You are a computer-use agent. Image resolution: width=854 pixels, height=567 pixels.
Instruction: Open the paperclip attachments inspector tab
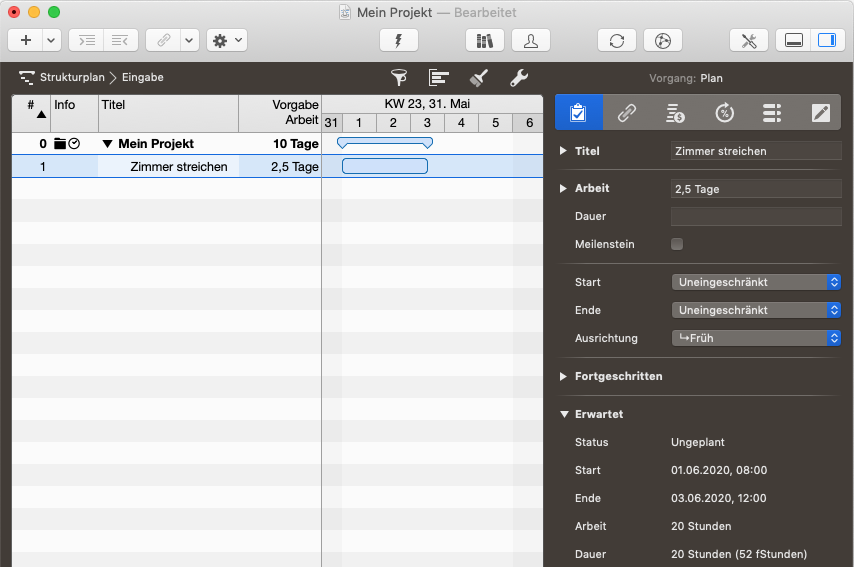627,113
